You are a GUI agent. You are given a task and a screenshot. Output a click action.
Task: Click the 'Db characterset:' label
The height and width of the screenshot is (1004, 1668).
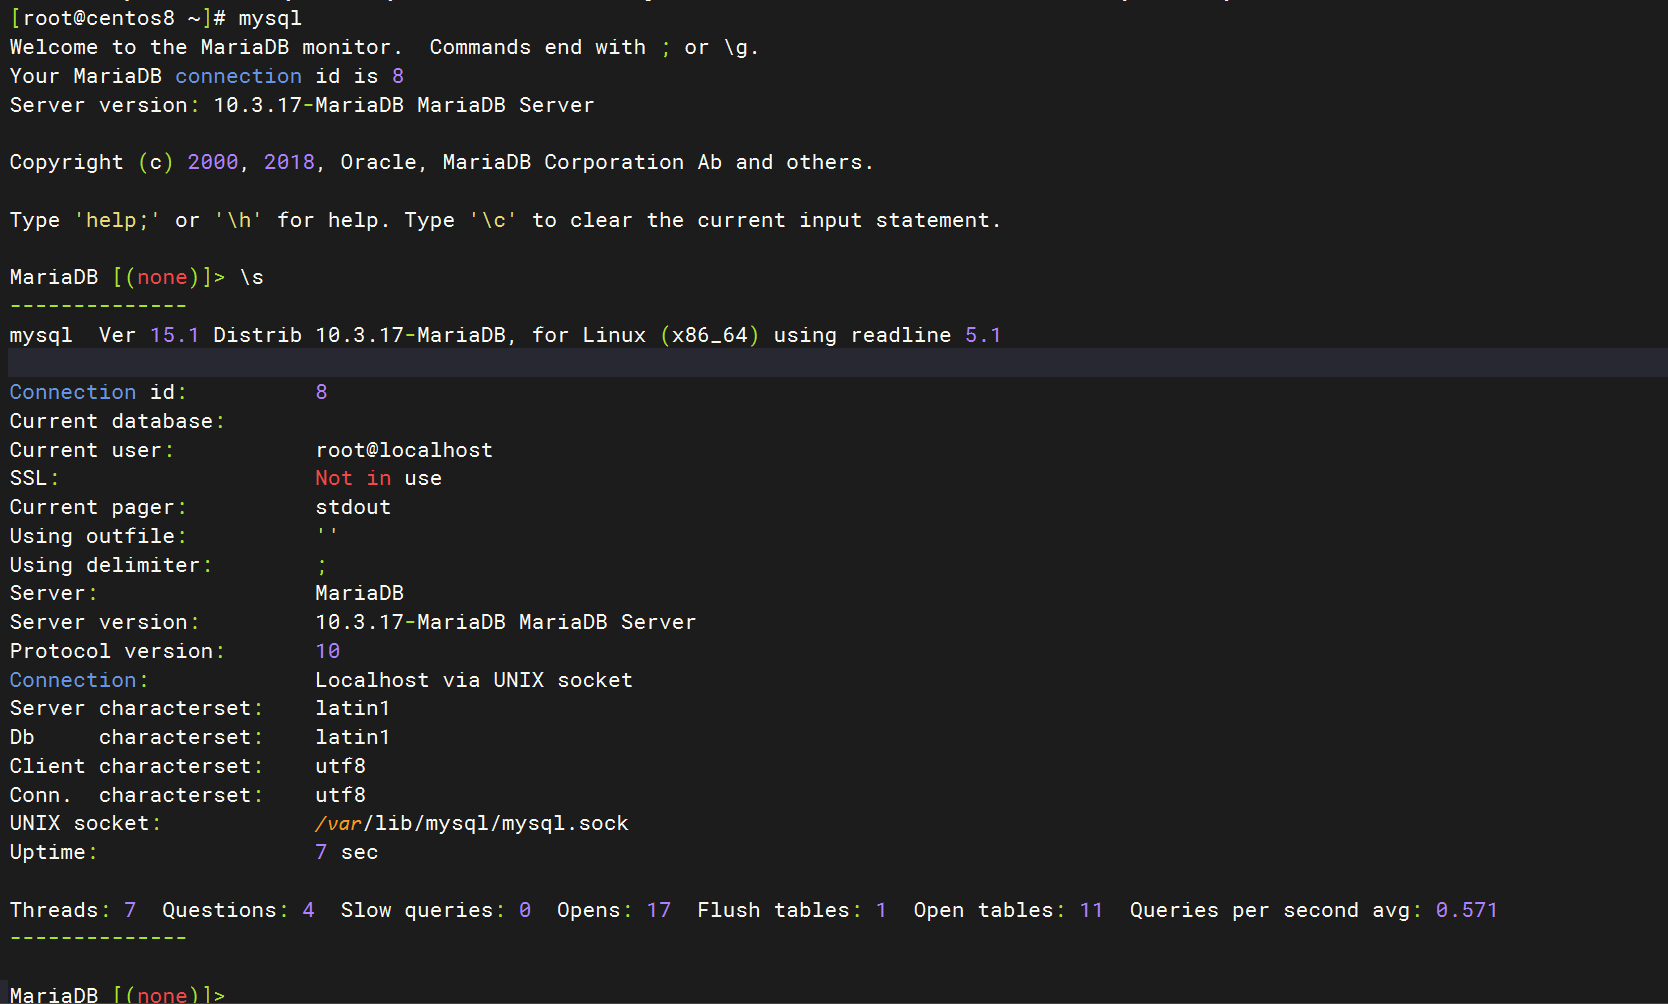tap(136, 737)
